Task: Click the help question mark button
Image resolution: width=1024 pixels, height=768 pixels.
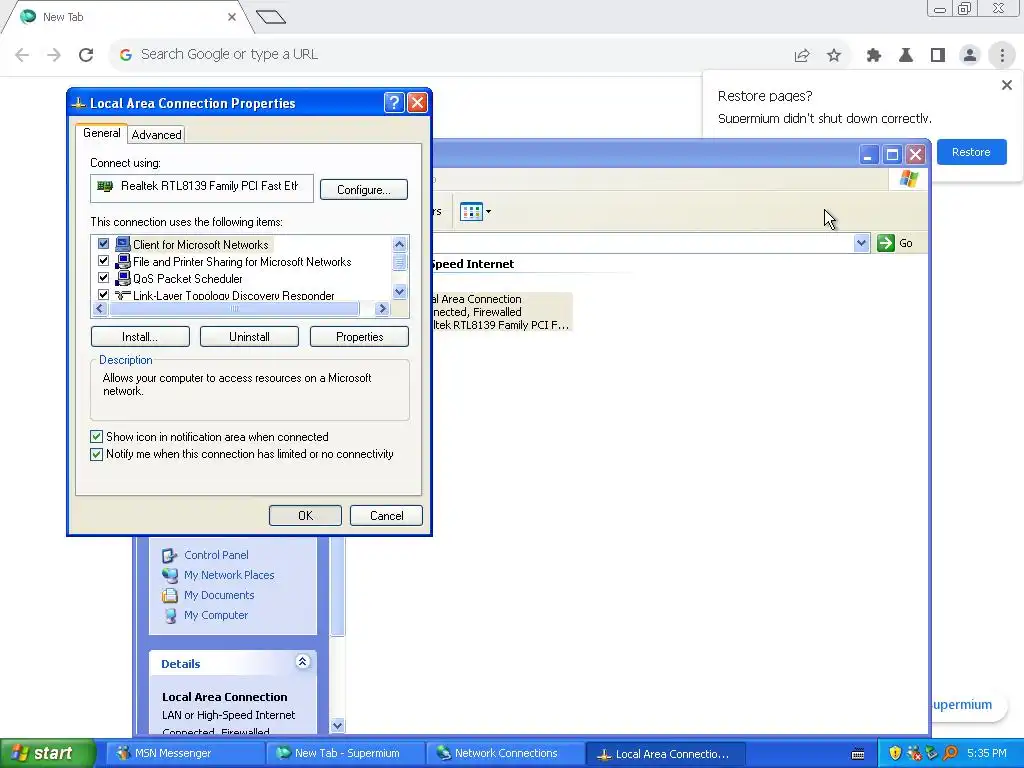Action: point(394,103)
